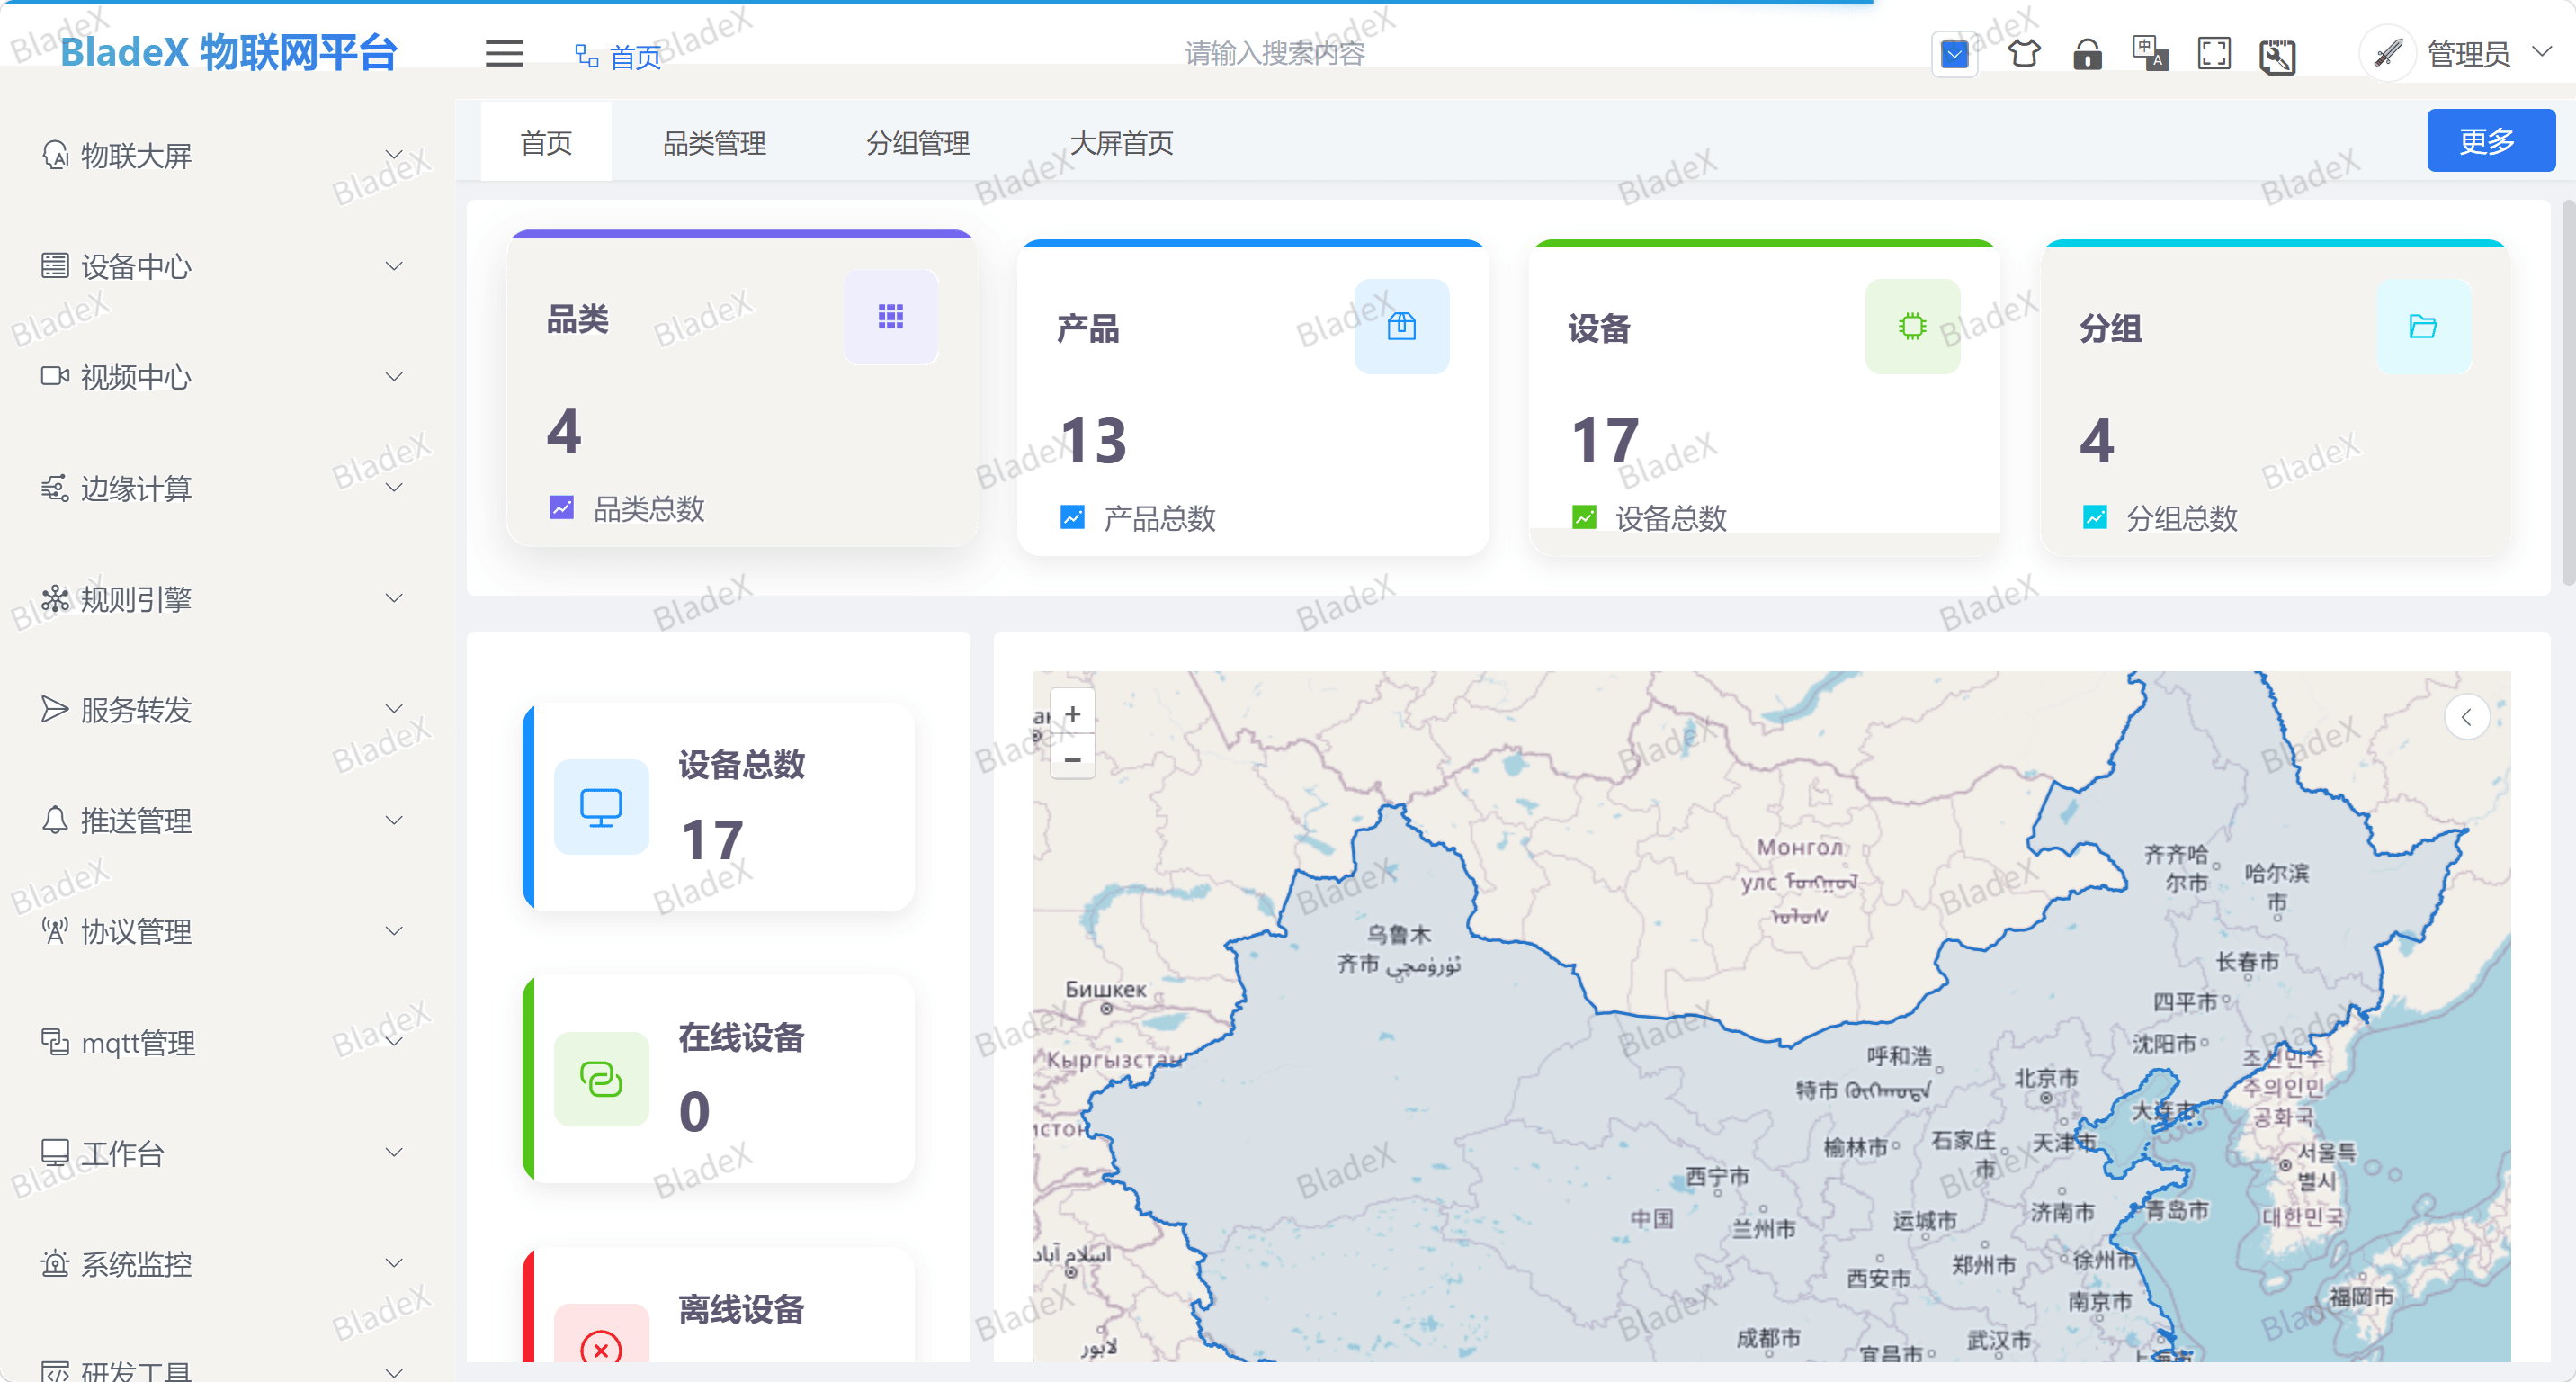The width and height of the screenshot is (2576, 1382).
Task: Expand the 设备中心 menu chevron
Action: click(x=394, y=266)
